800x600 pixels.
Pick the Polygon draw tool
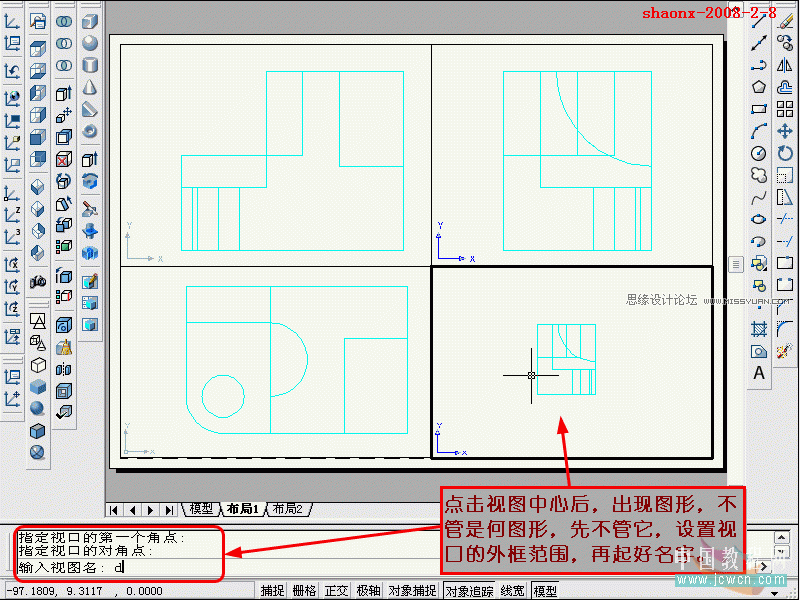point(759,87)
